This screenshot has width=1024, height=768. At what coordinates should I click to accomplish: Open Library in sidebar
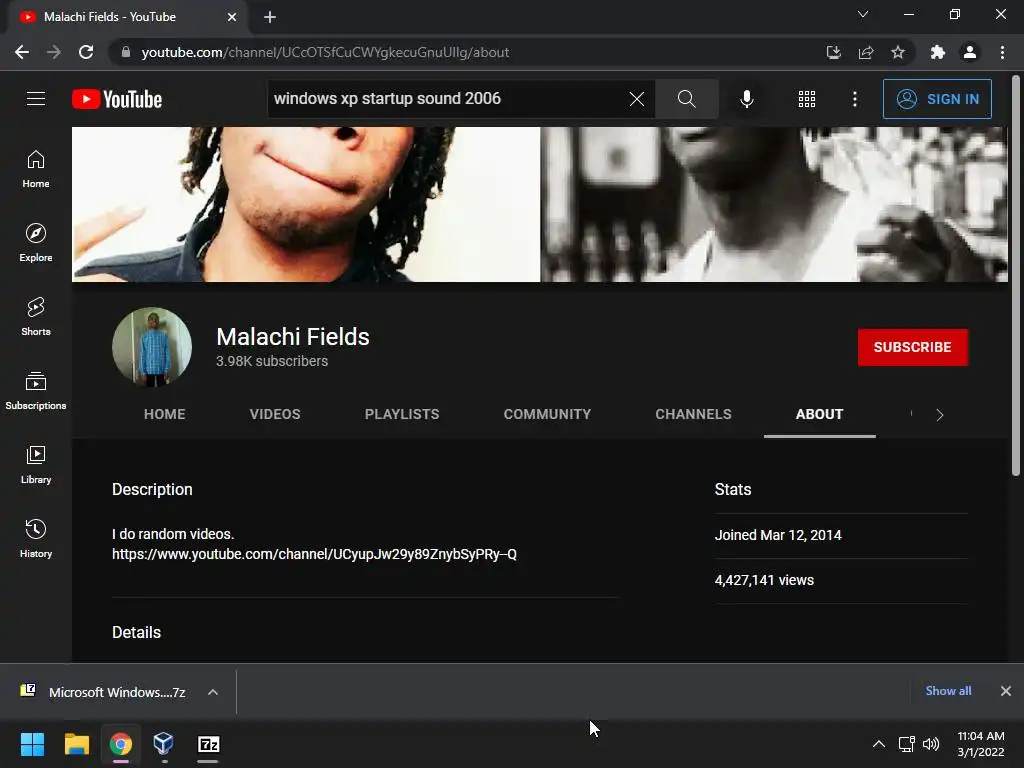[x=36, y=464]
